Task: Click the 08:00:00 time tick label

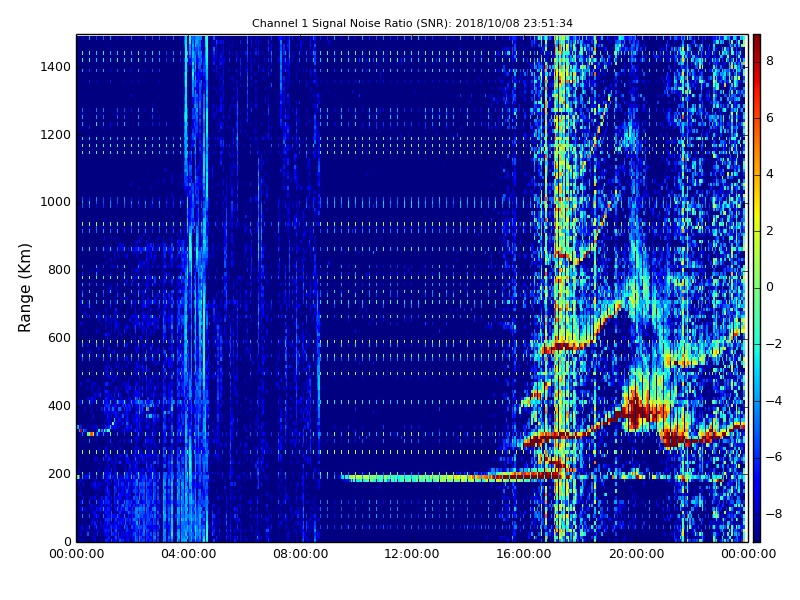Action: coord(301,554)
